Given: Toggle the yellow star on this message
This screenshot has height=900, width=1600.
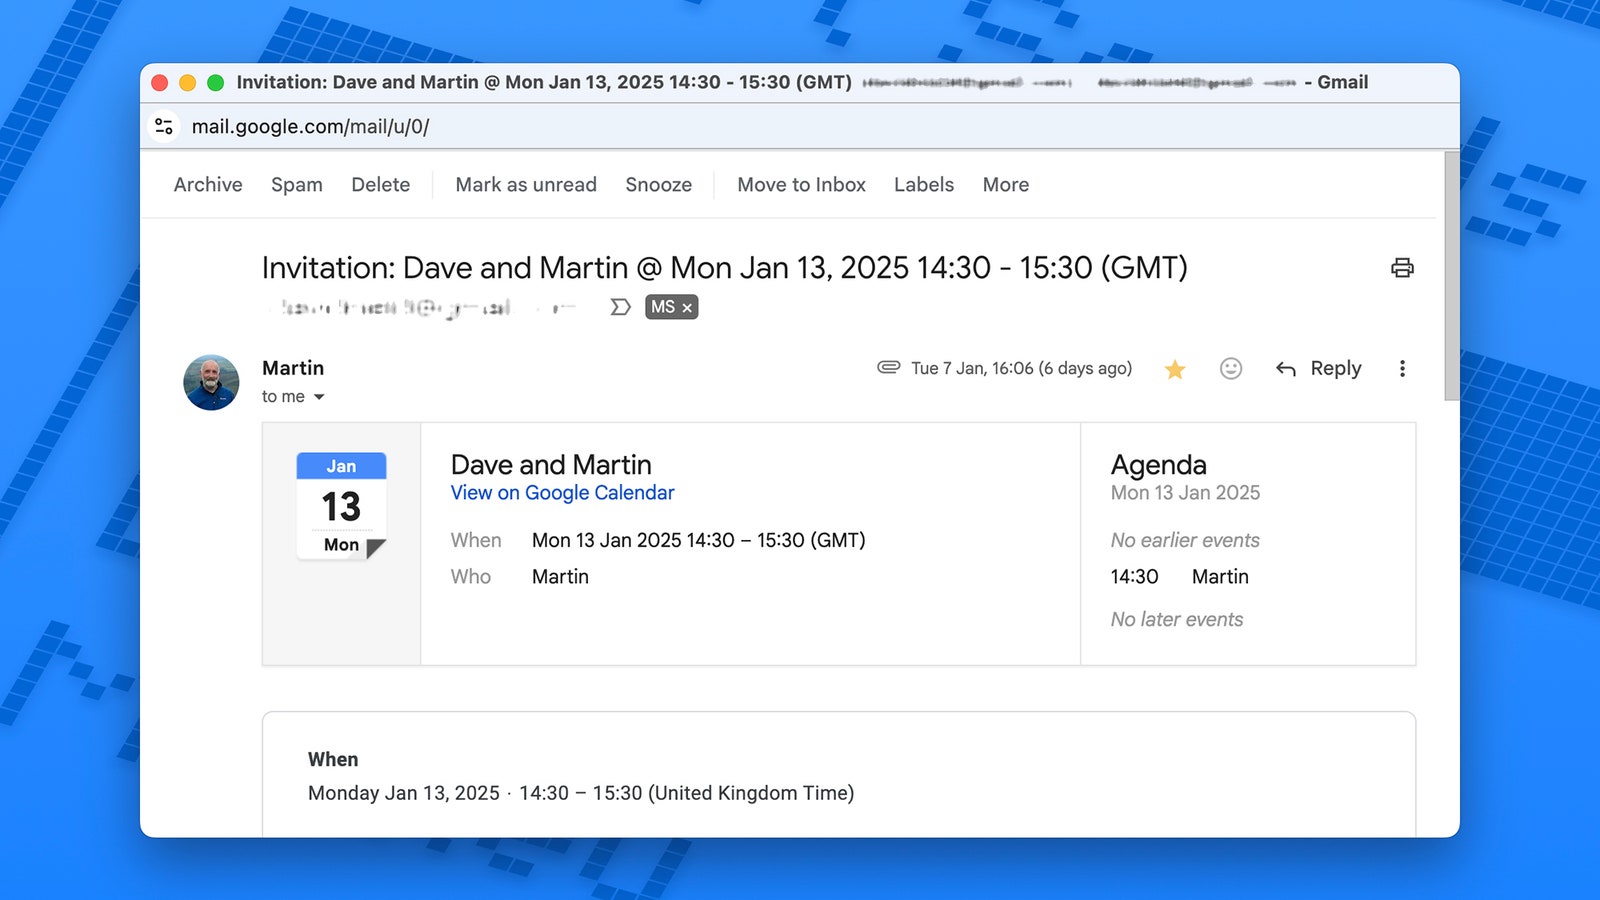Looking at the screenshot, I should point(1175,370).
